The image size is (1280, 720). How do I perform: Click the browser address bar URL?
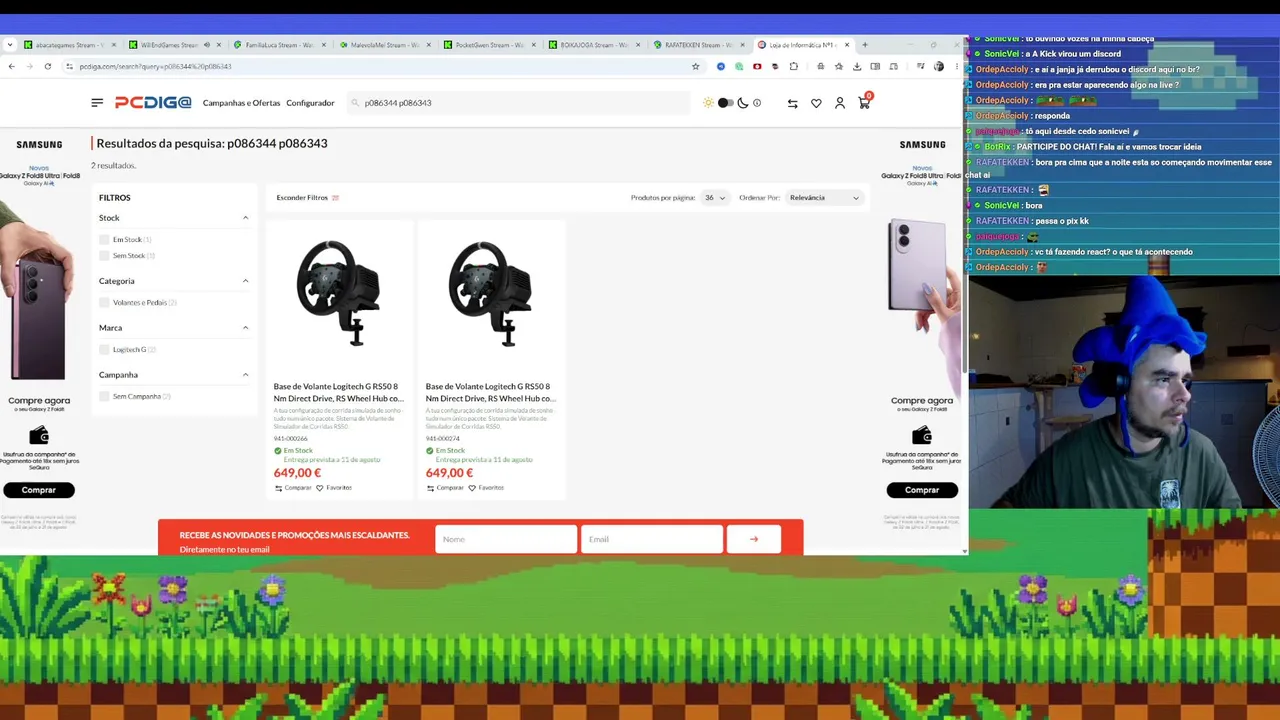(x=156, y=66)
